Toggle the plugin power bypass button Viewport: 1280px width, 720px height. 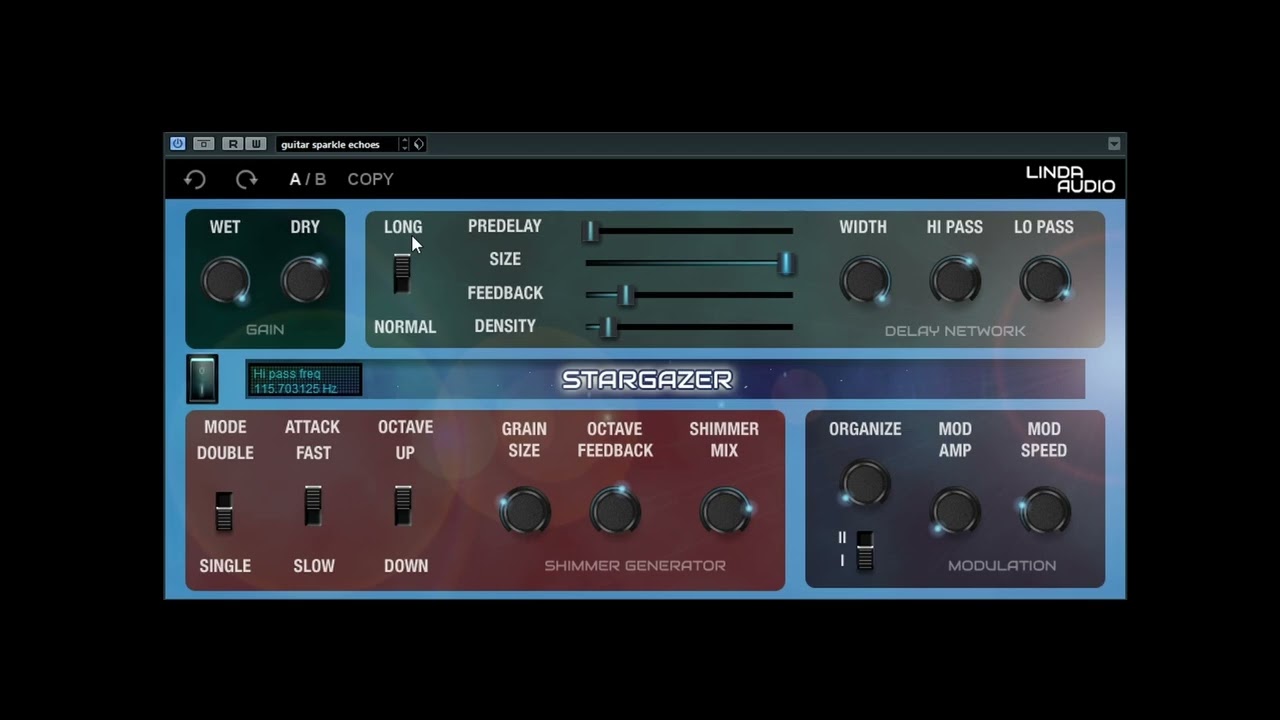pyautogui.click(x=177, y=144)
